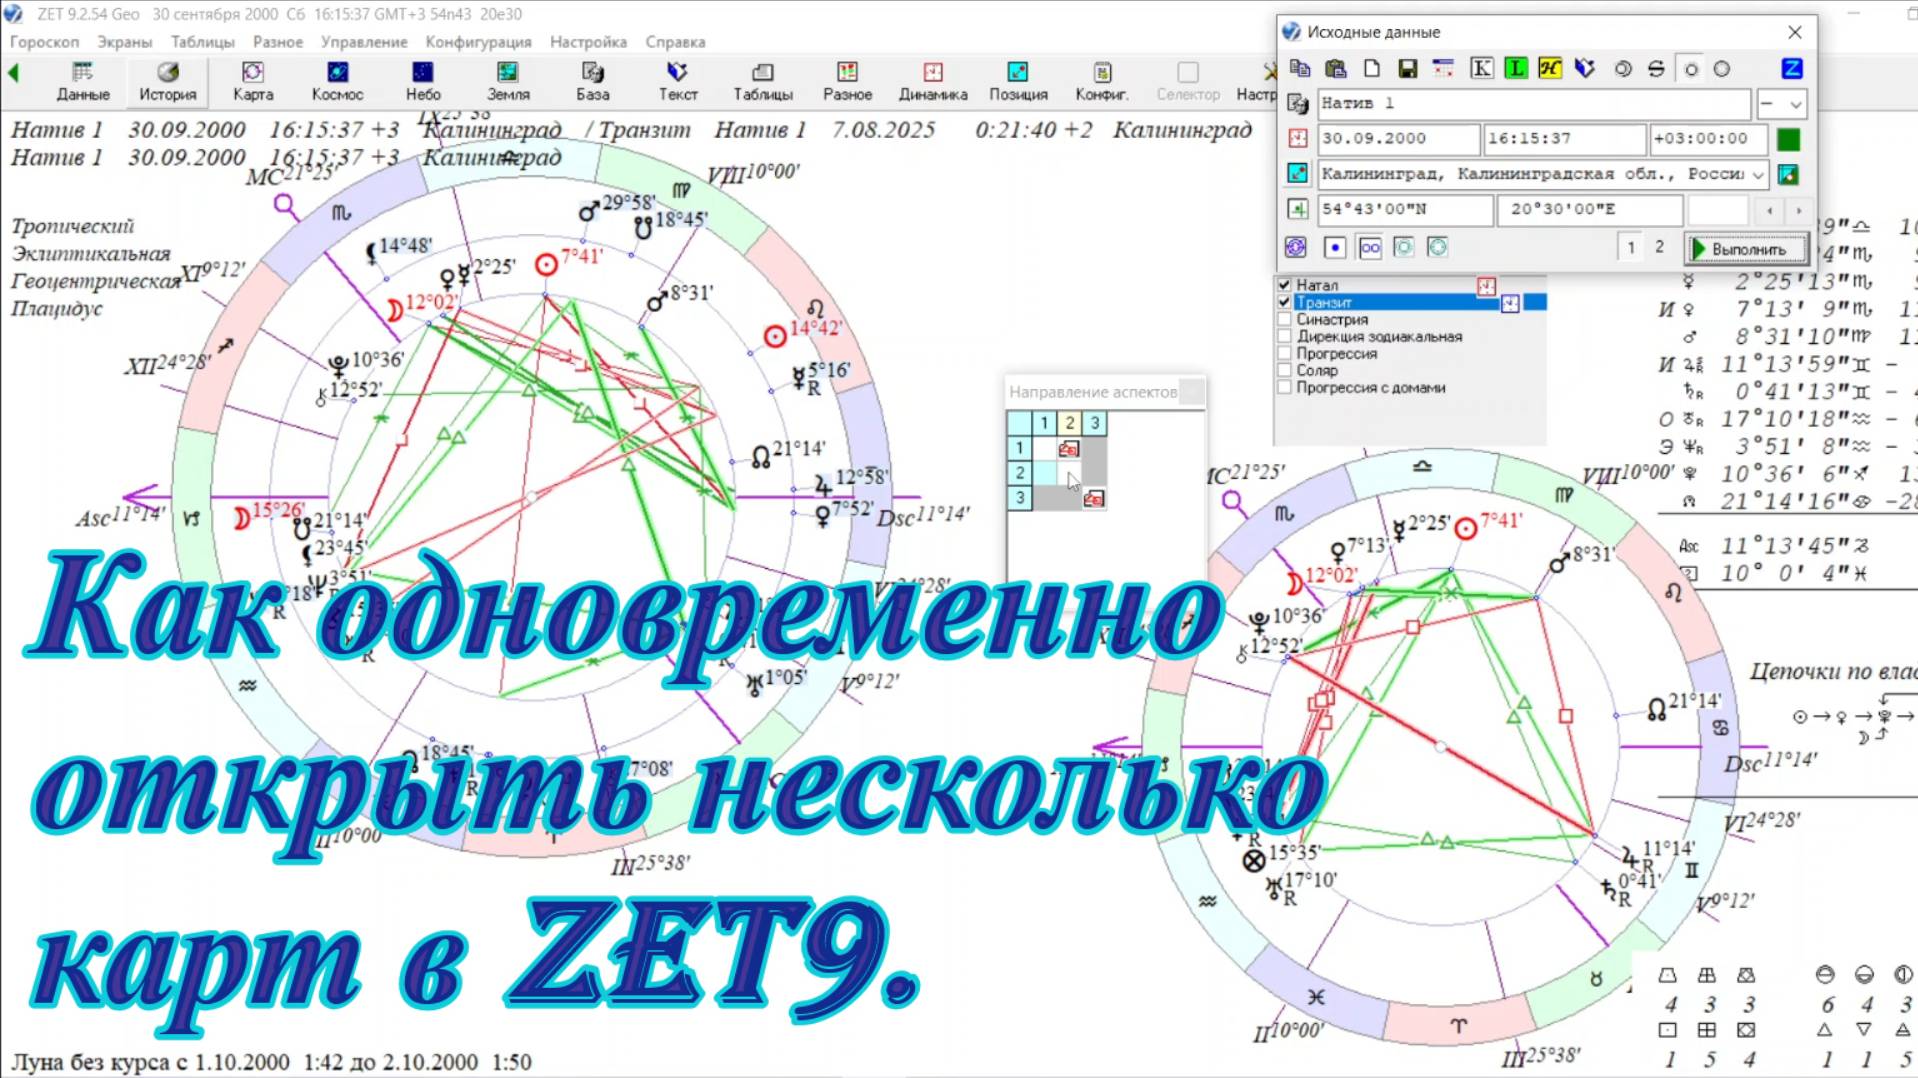Select the Карта toolbar icon
The width and height of the screenshot is (1918, 1078).
(251, 80)
